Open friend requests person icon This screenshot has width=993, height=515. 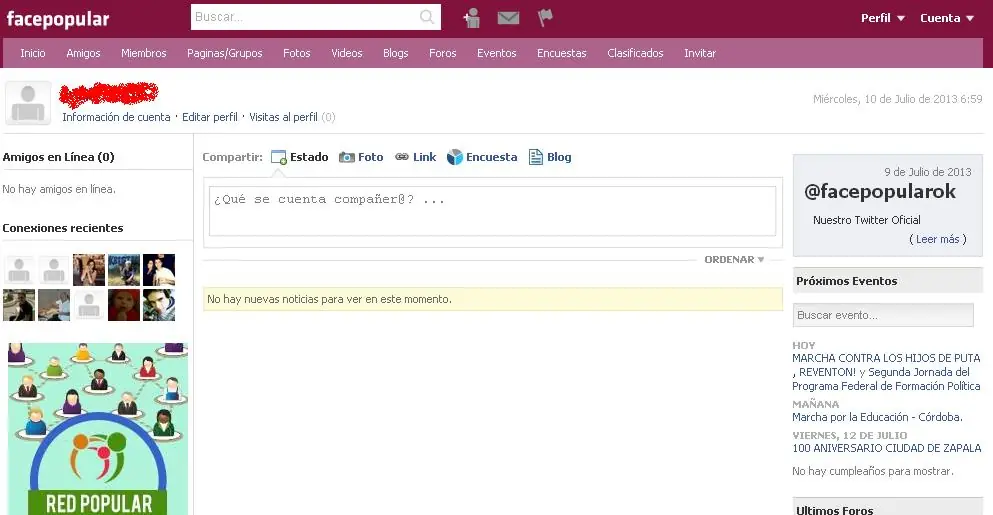[472, 18]
